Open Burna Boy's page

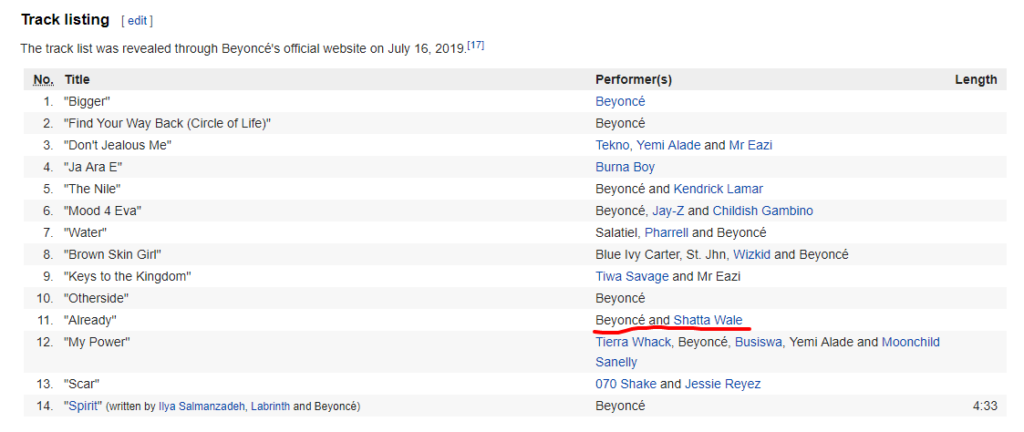pos(625,167)
